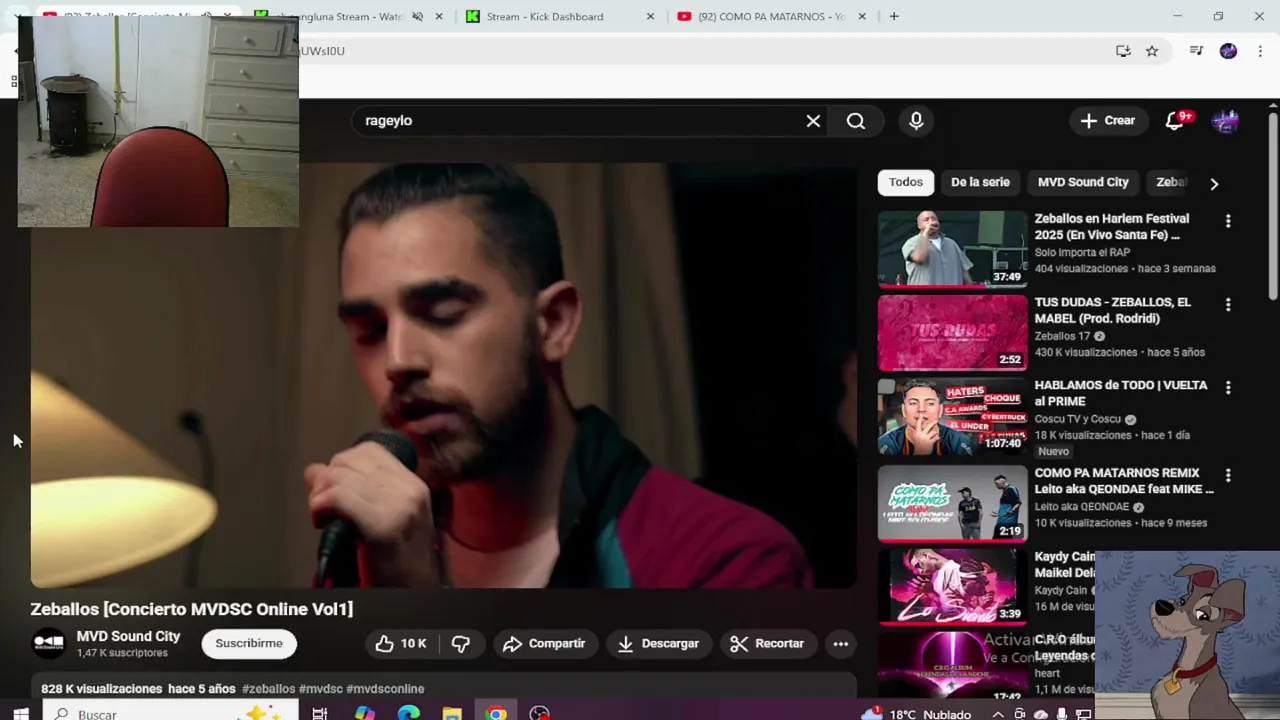
Task: Close the Kick Dashboard tab
Action: 650,16
